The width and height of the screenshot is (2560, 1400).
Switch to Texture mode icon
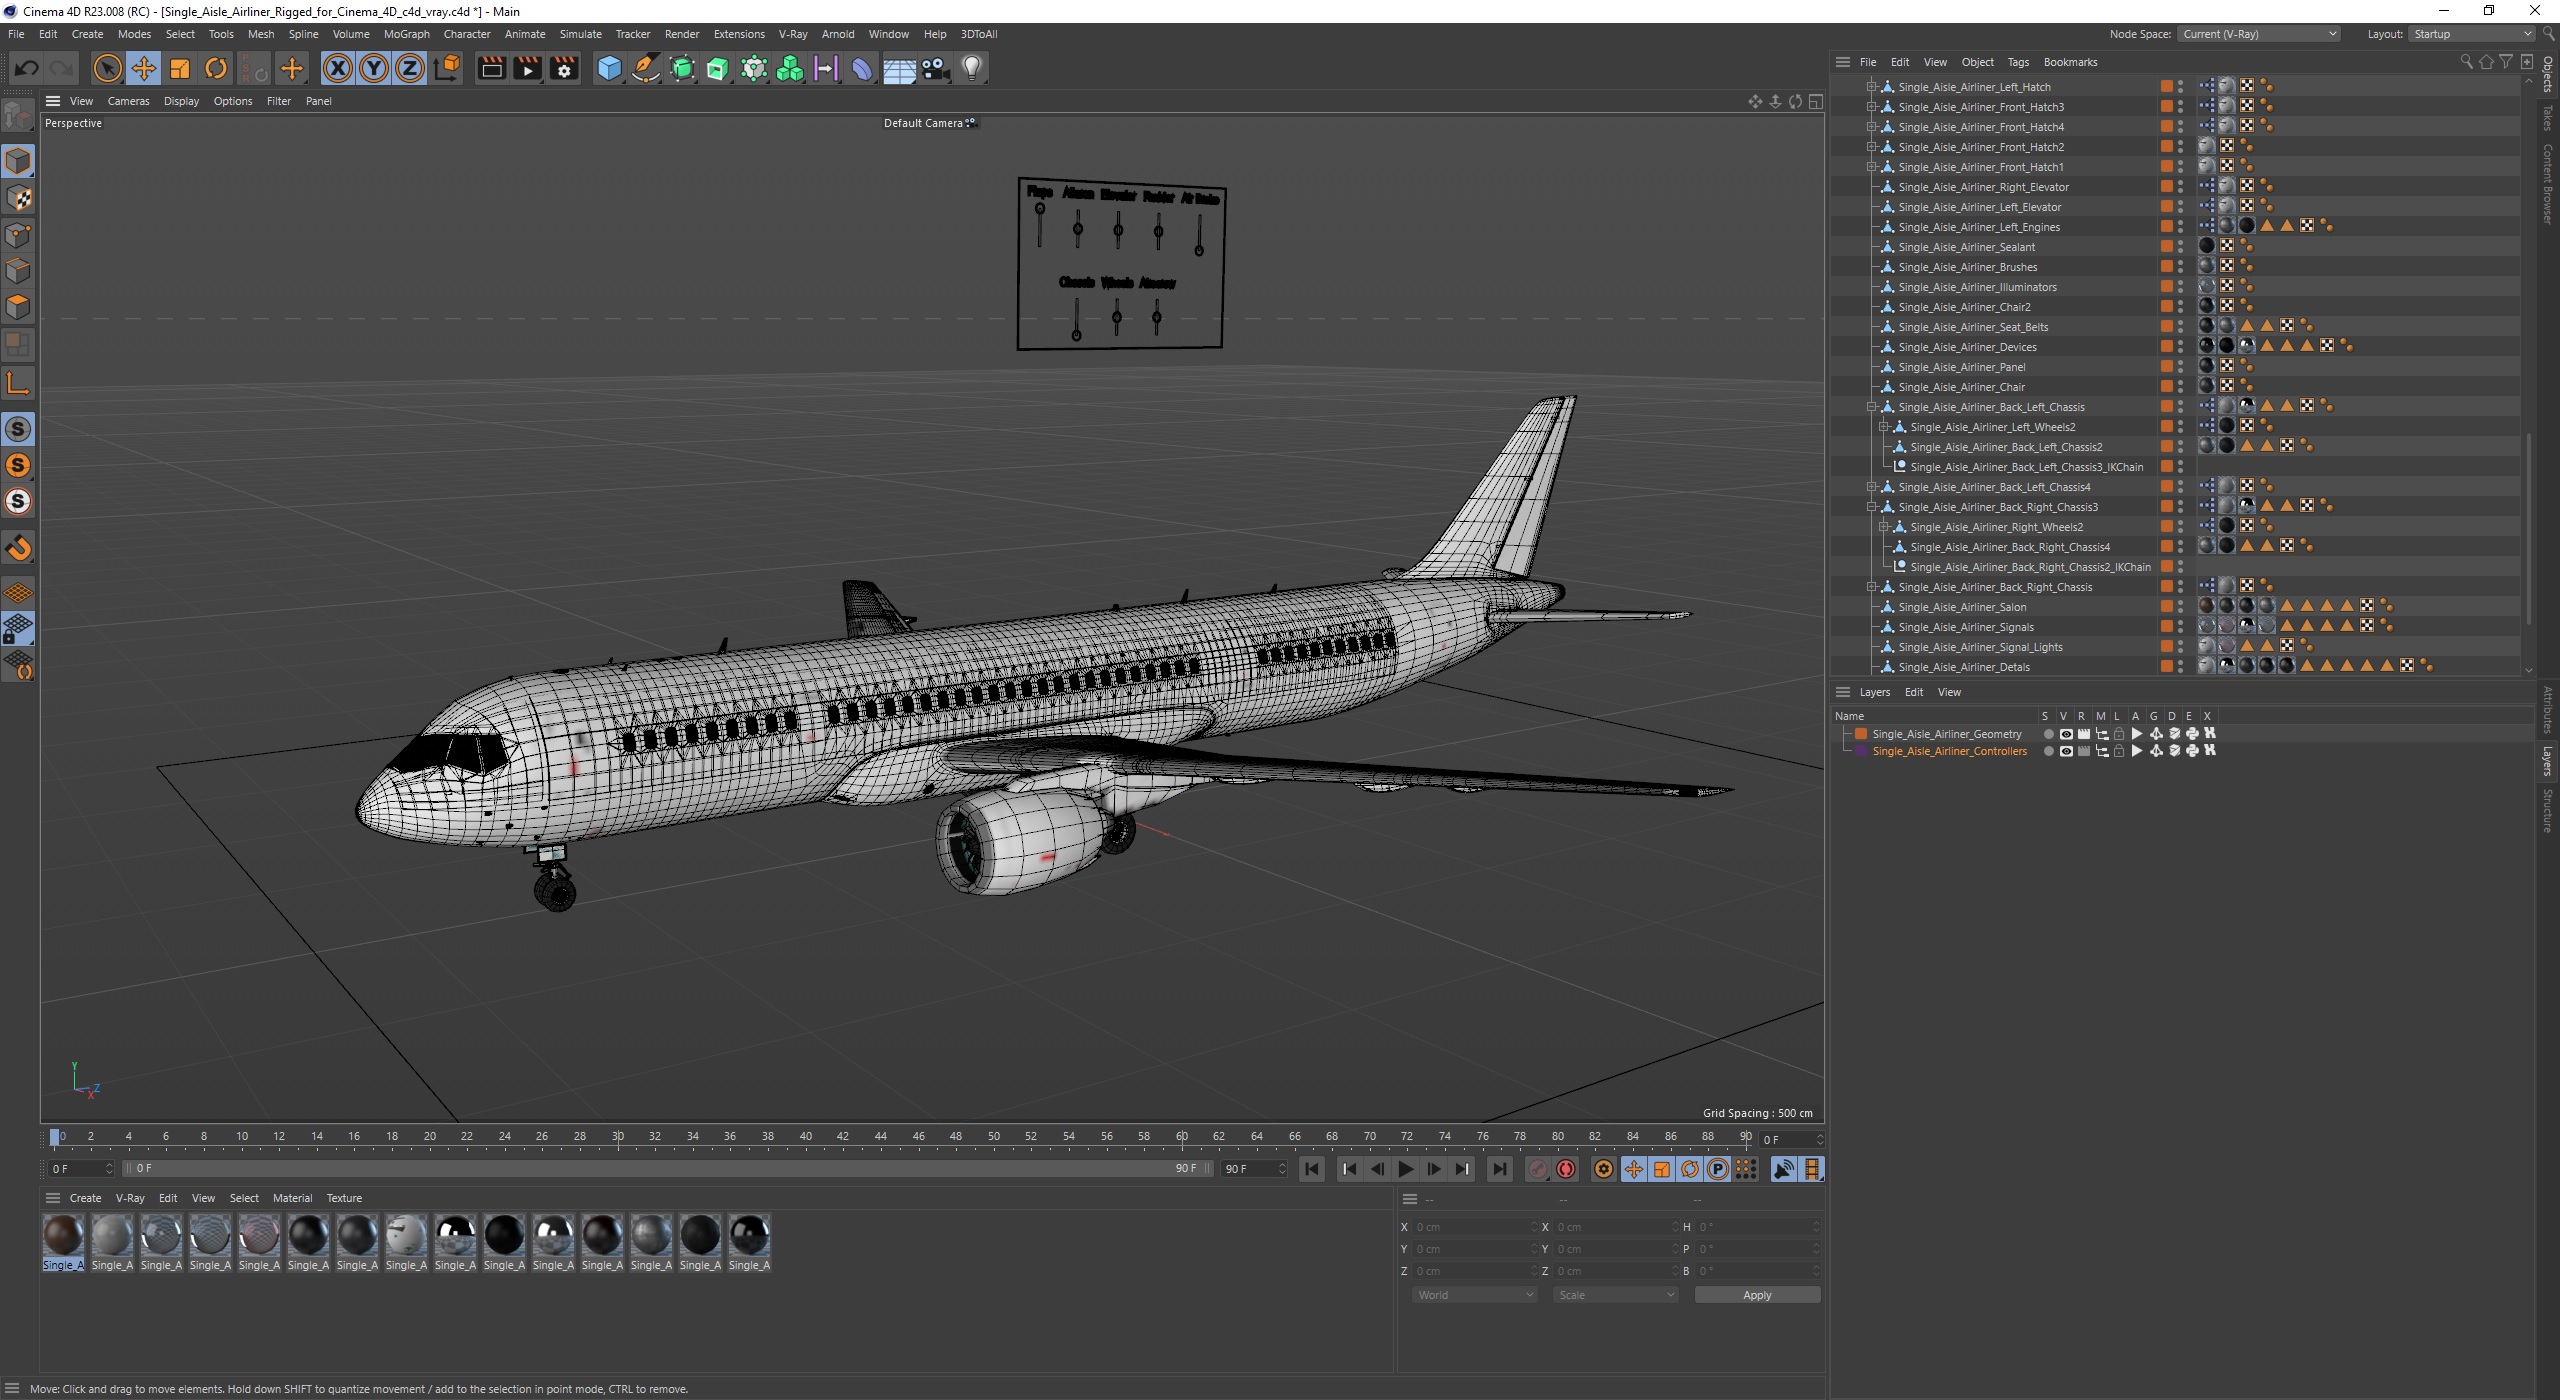coord(18,198)
